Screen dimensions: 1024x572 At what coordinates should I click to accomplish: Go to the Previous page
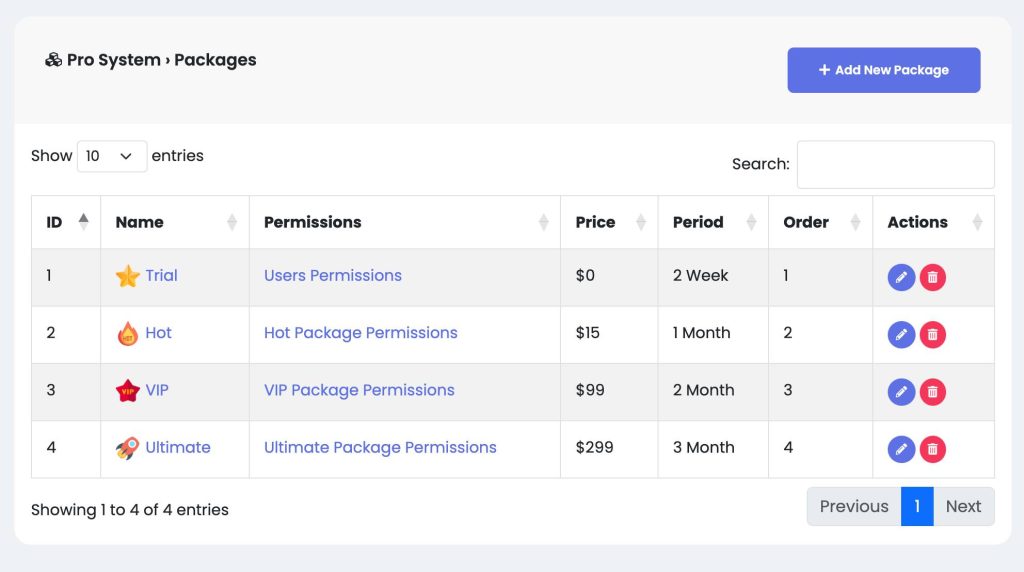854,507
